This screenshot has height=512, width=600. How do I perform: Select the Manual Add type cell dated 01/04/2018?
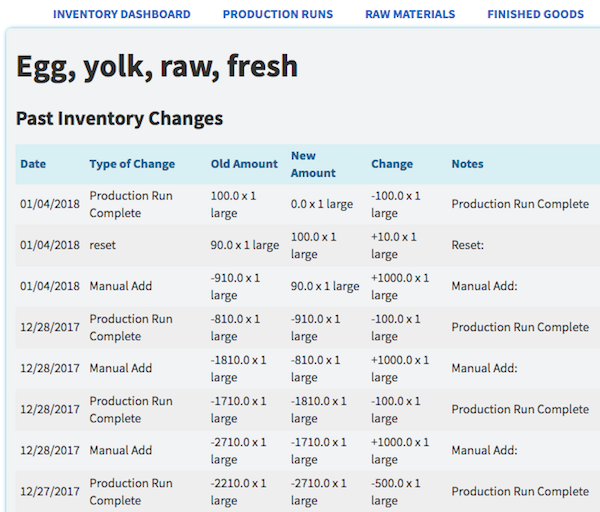pos(121,286)
